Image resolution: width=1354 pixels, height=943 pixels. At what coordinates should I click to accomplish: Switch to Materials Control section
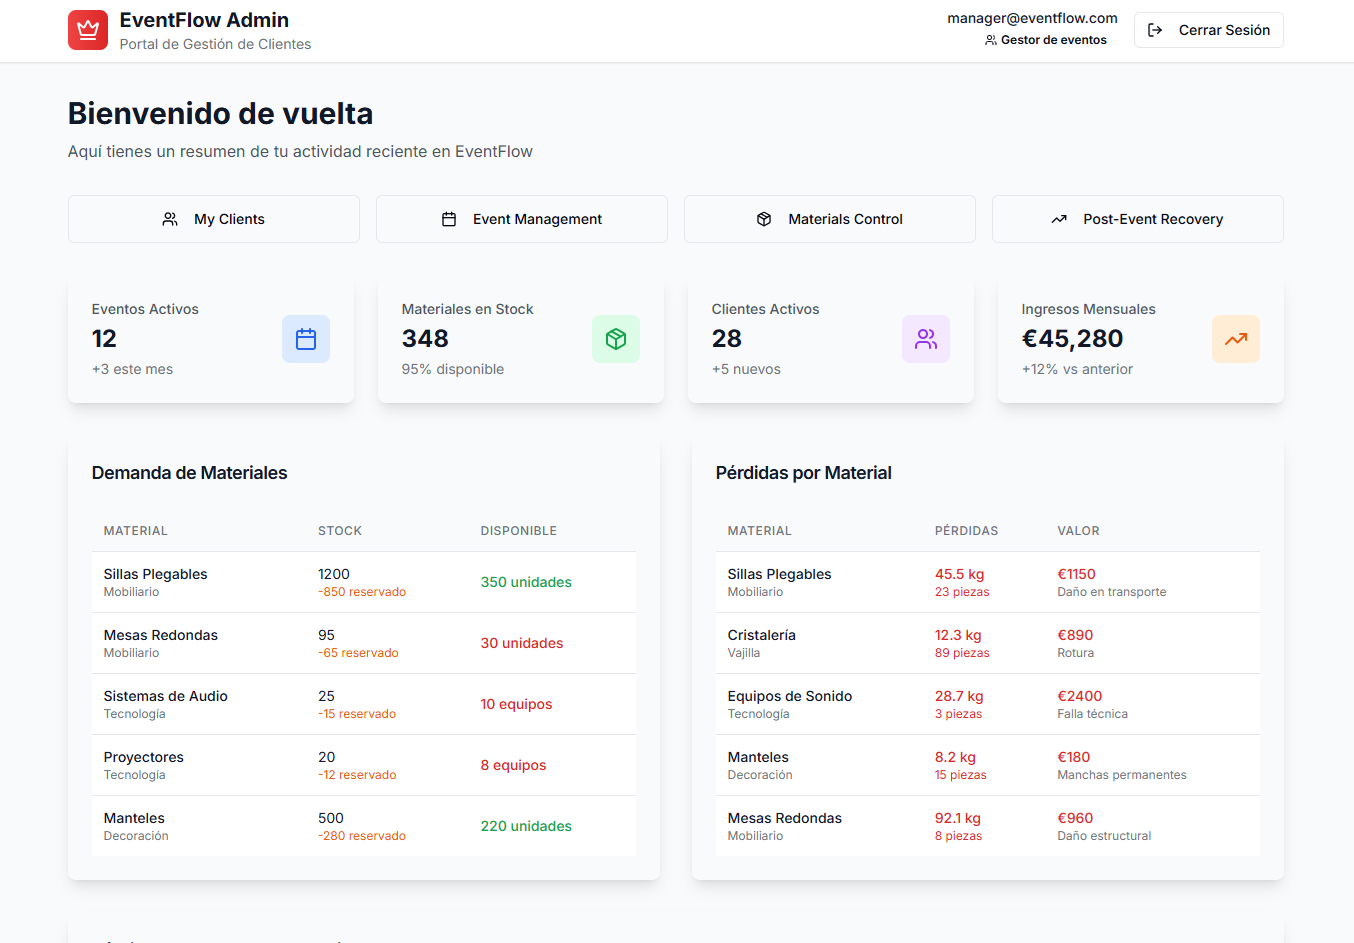point(830,218)
